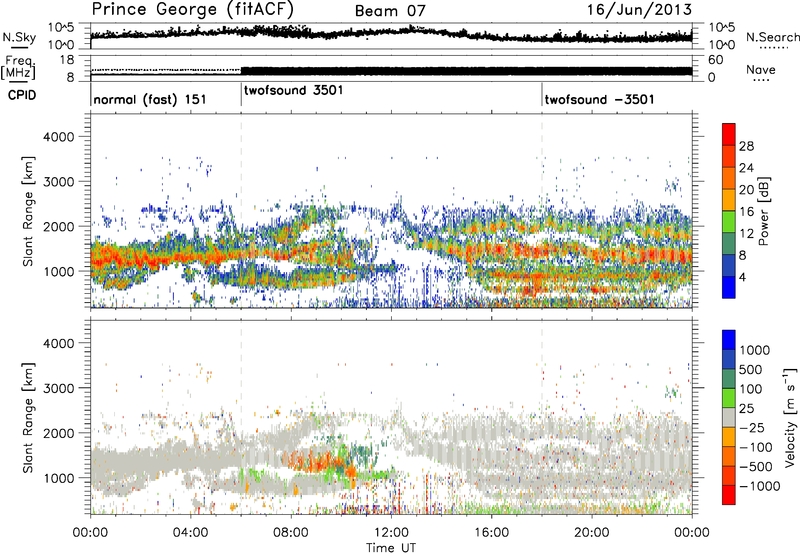Click the 'Freq. [MHz]' axis label
The height and width of the screenshot is (554, 800).
coord(18,68)
